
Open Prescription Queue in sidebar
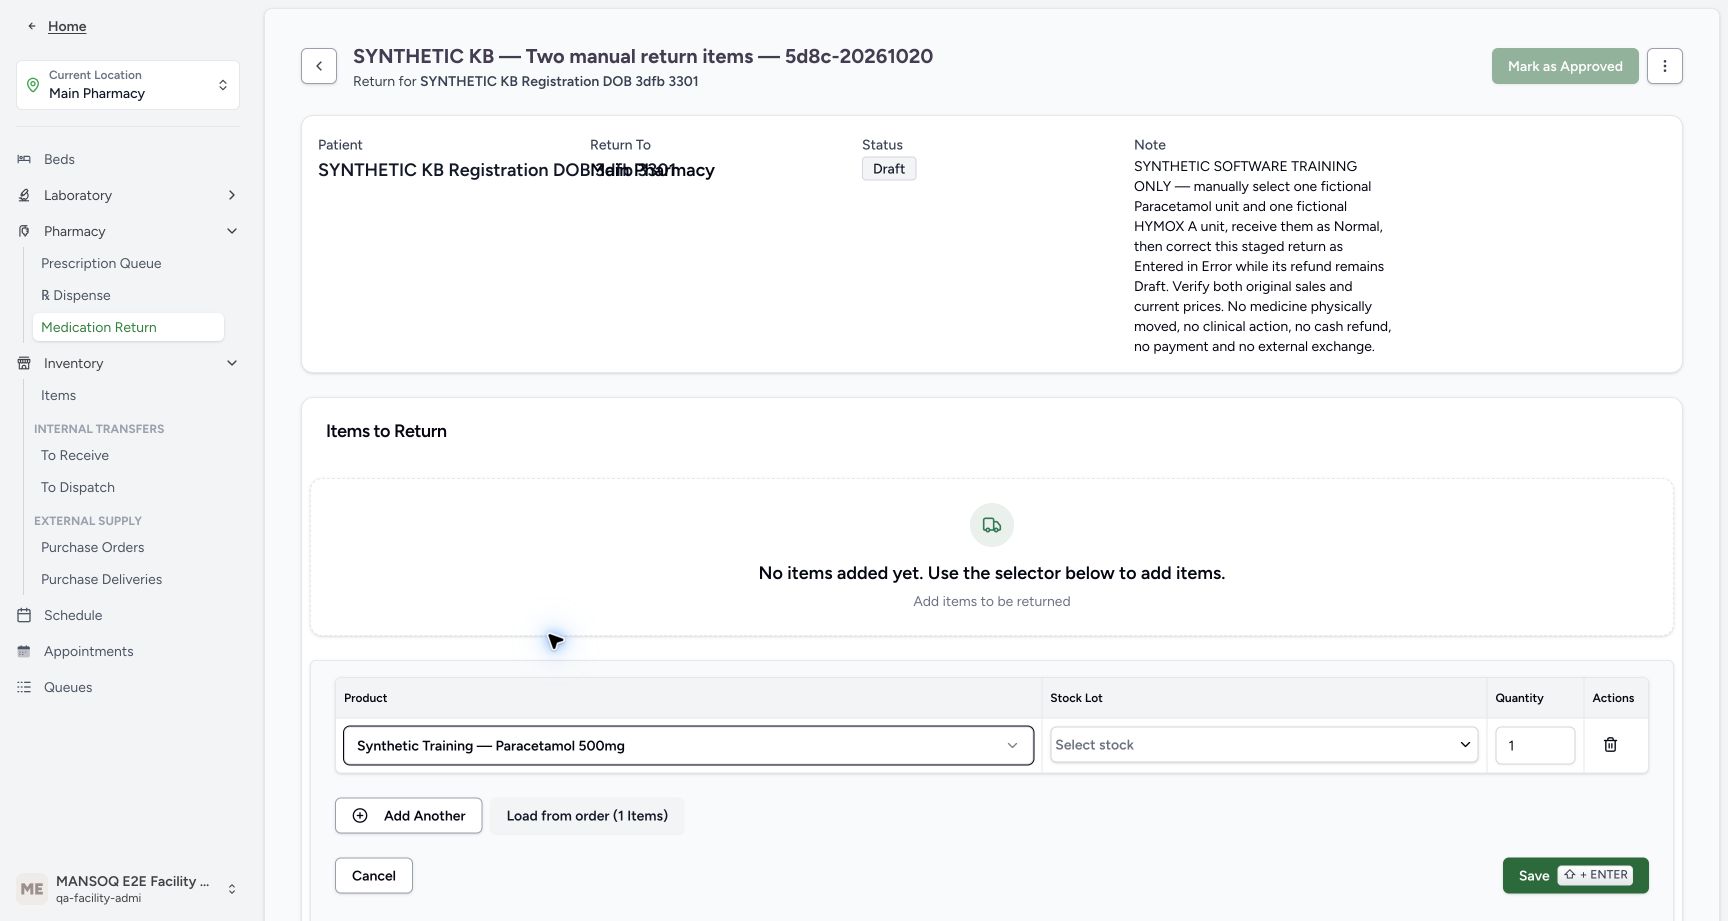click(101, 263)
